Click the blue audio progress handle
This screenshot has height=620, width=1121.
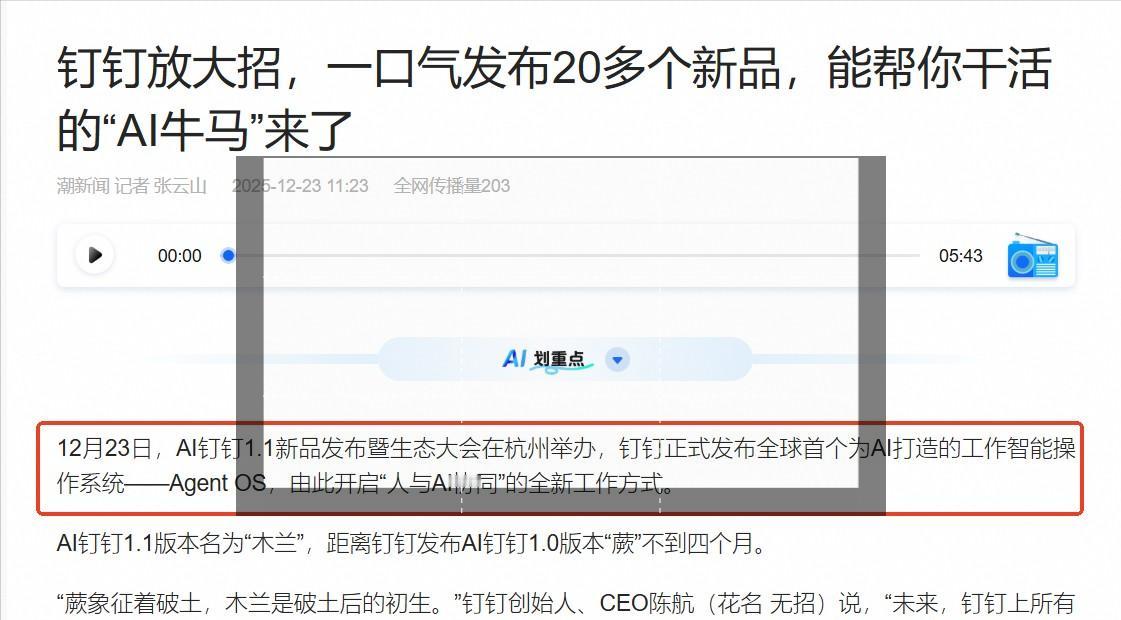click(x=228, y=255)
